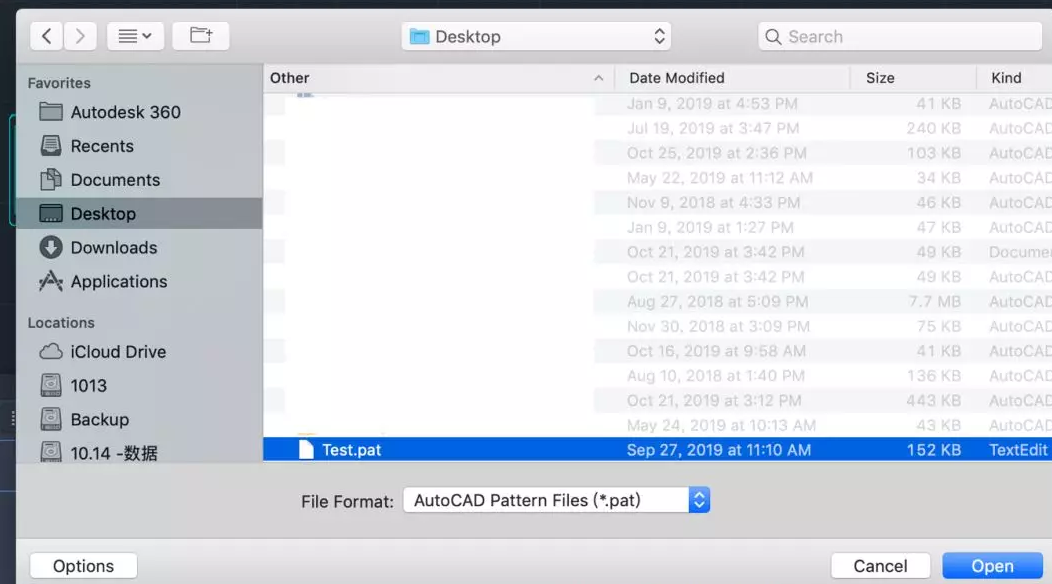This screenshot has height=584, width=1052.
Task: Click the Options button
Action: pyautogui.click(x=83, y=566)
